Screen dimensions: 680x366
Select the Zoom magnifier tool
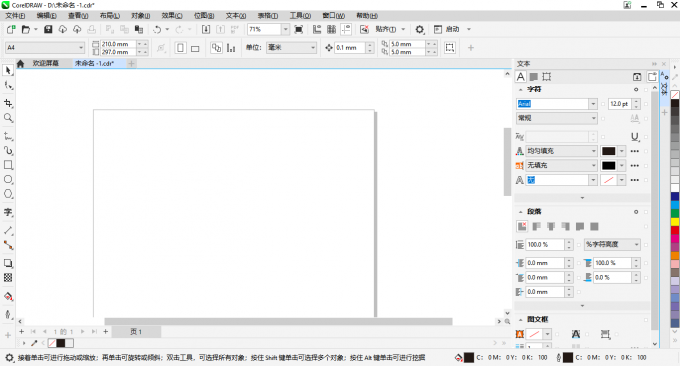pos(8,118)
